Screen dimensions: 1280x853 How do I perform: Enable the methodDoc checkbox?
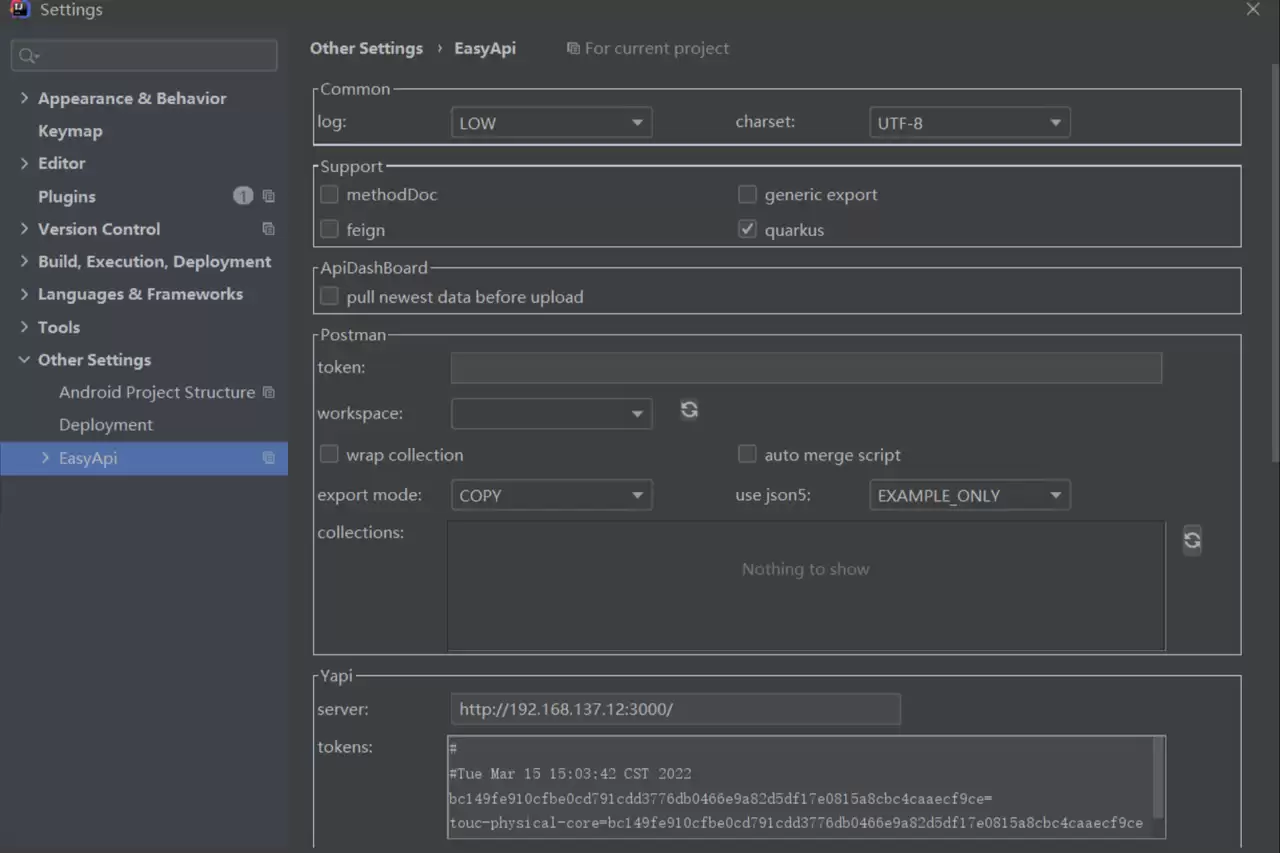pyautogui.click(x=329, y=194)
